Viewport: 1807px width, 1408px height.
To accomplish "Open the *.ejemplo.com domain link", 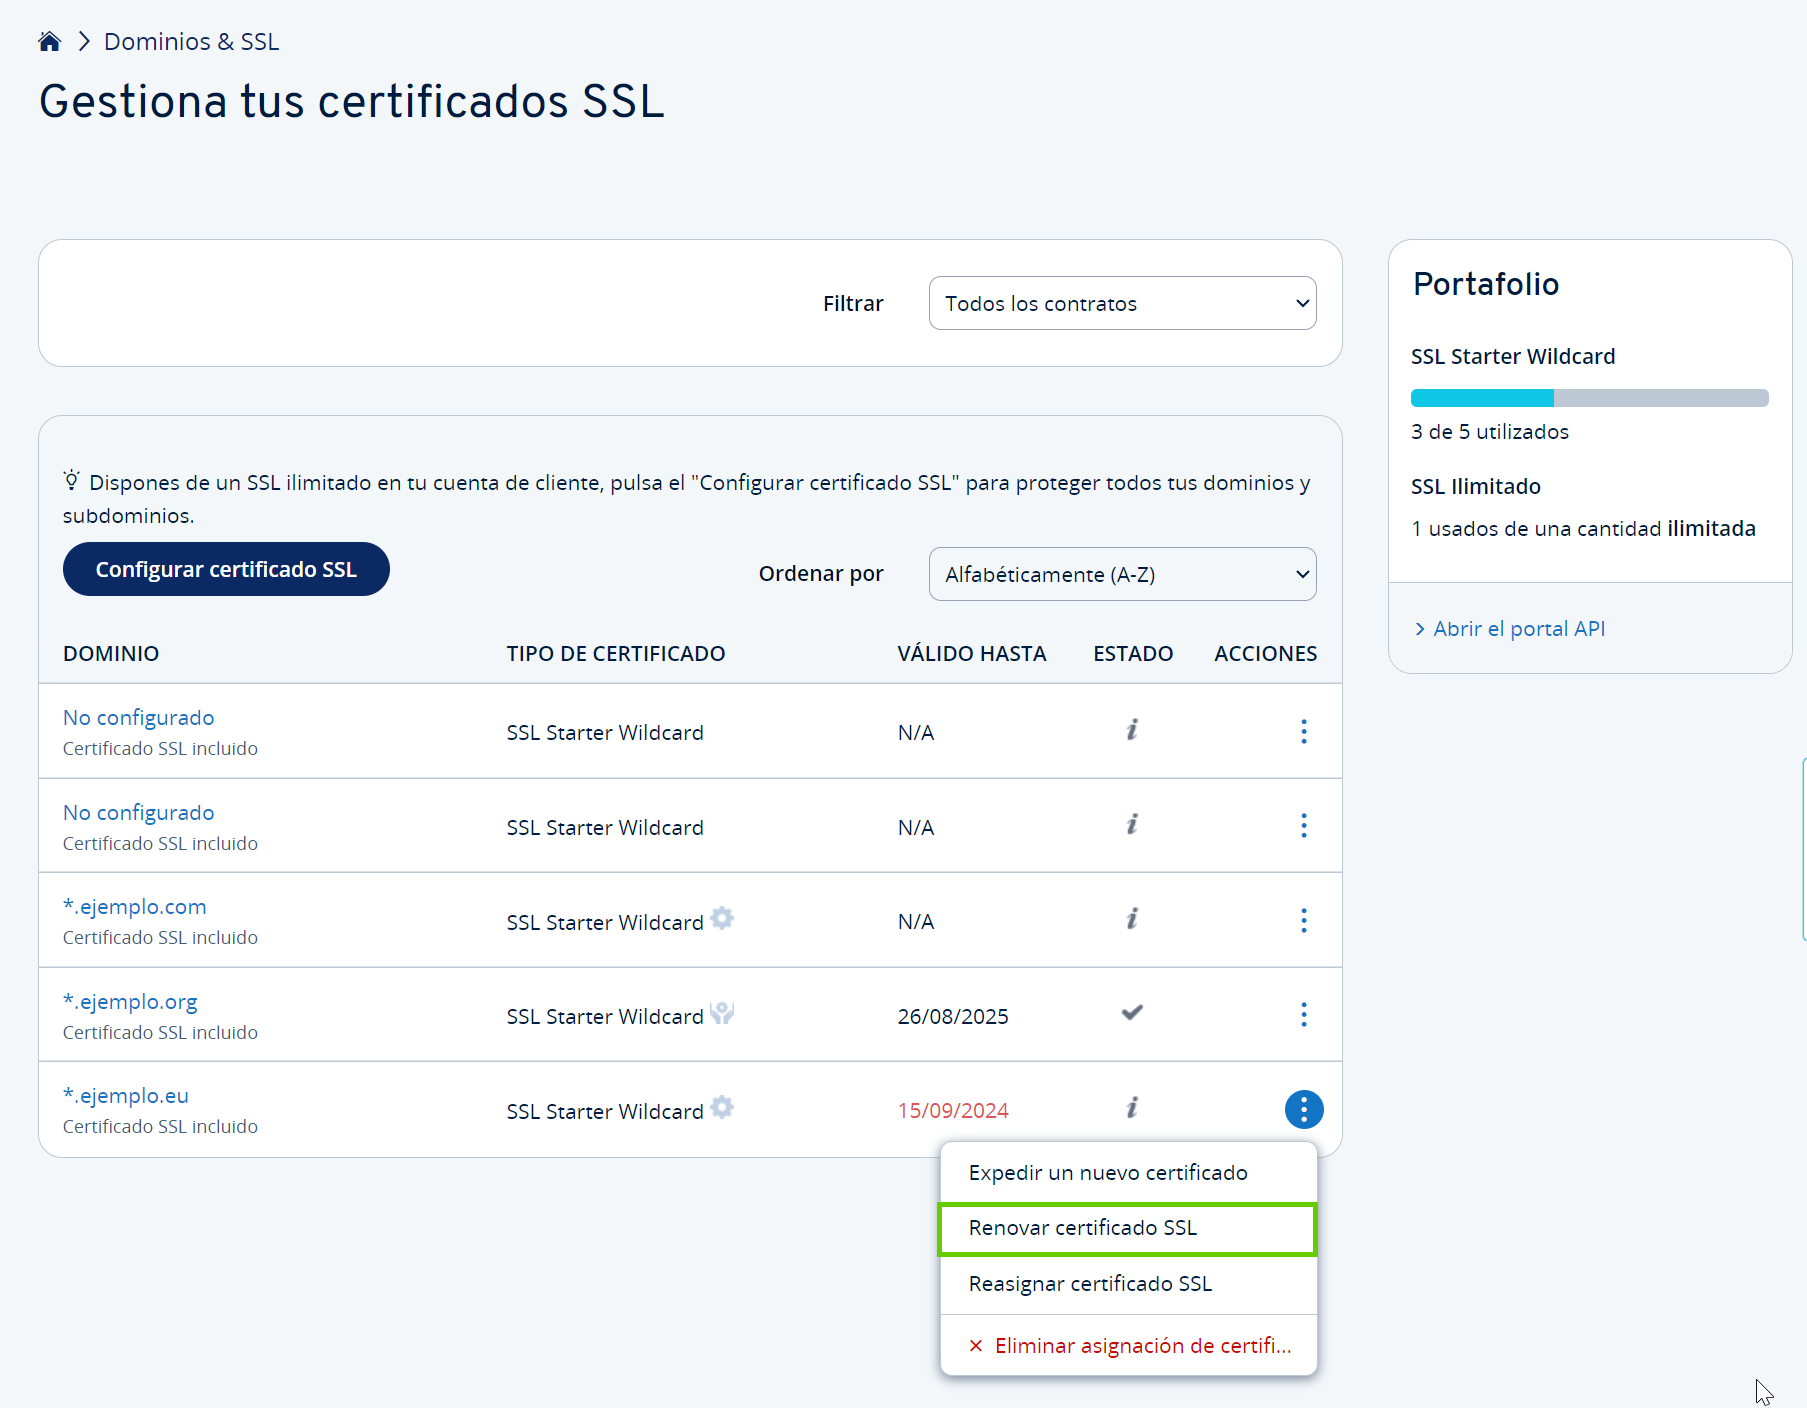I will (x=134, y=906).
